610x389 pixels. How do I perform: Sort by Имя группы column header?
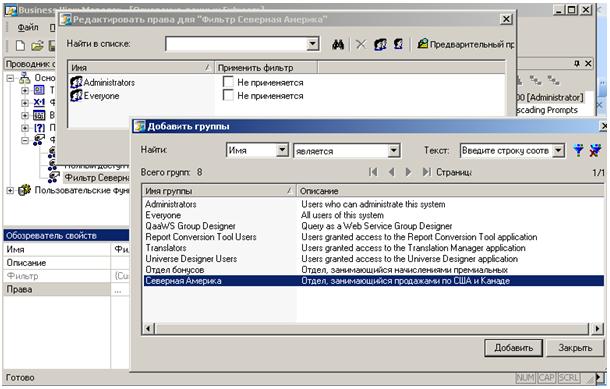click(x=219, y=191)
